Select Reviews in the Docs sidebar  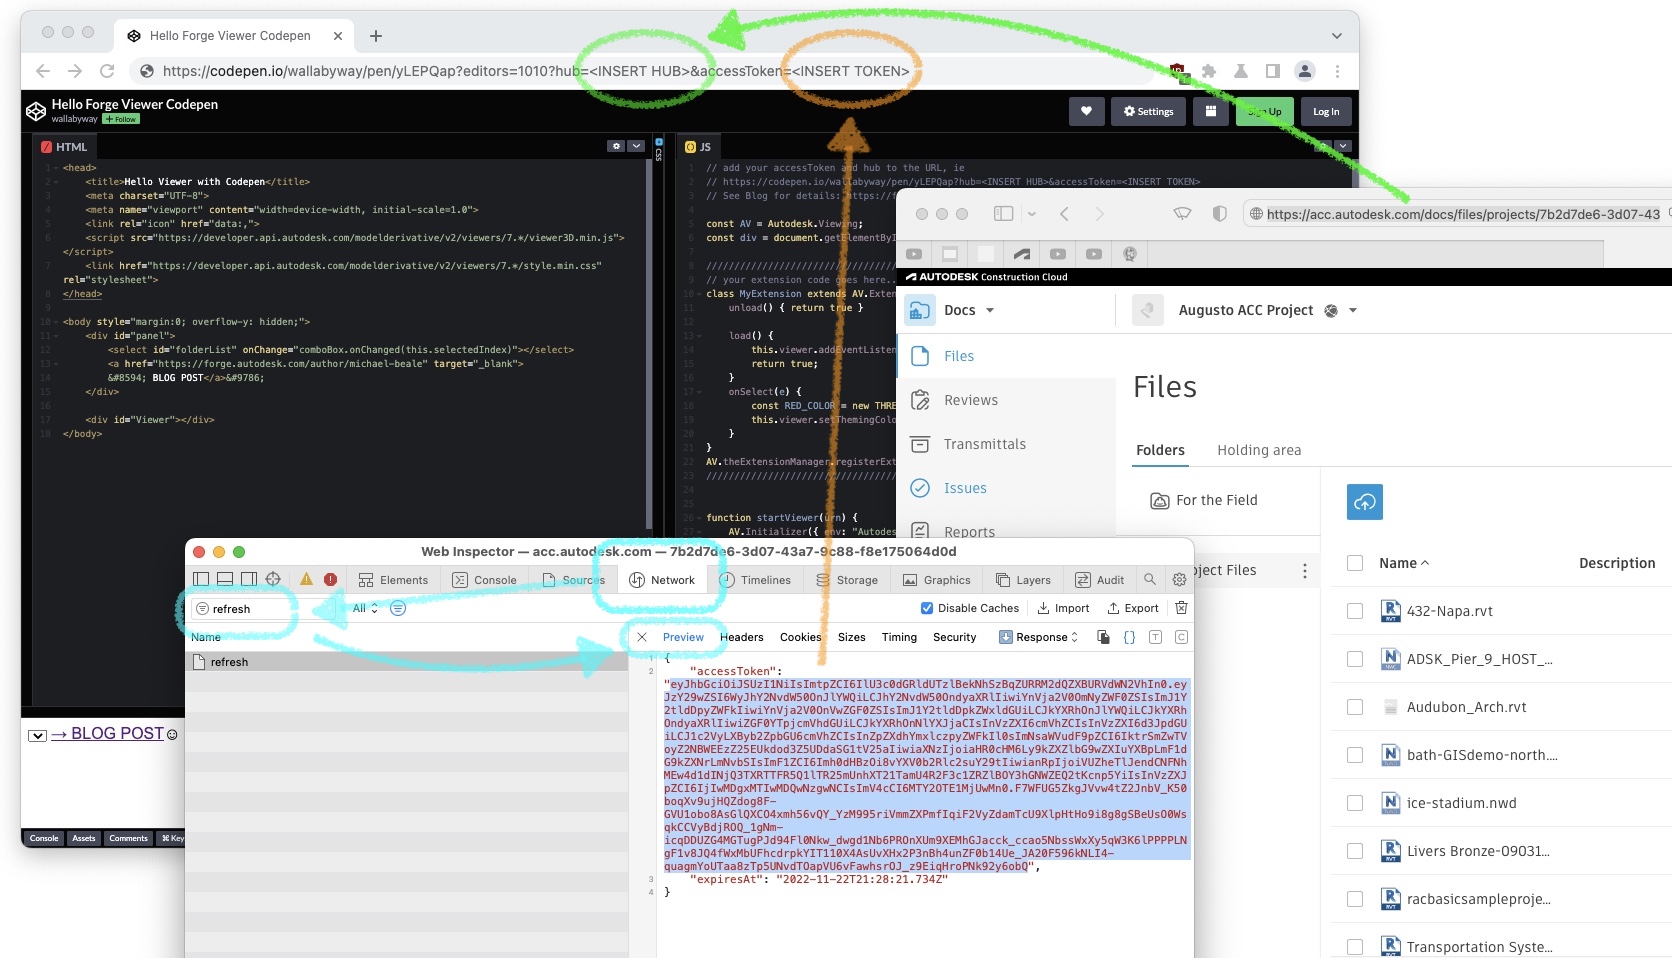tap(971, 400)
